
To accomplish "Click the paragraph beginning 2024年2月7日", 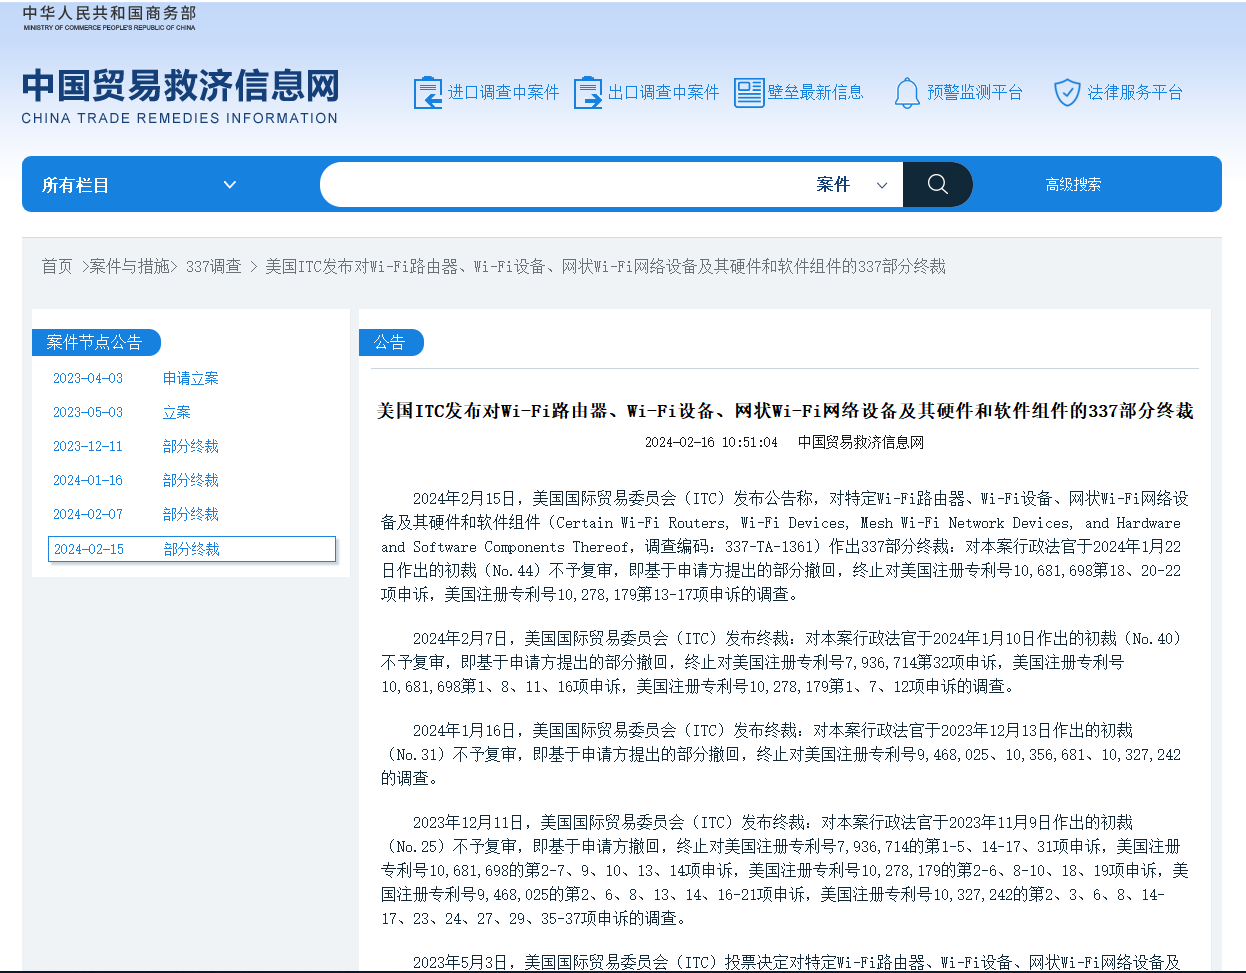I will pyautogui.click(x=785, y=662).
